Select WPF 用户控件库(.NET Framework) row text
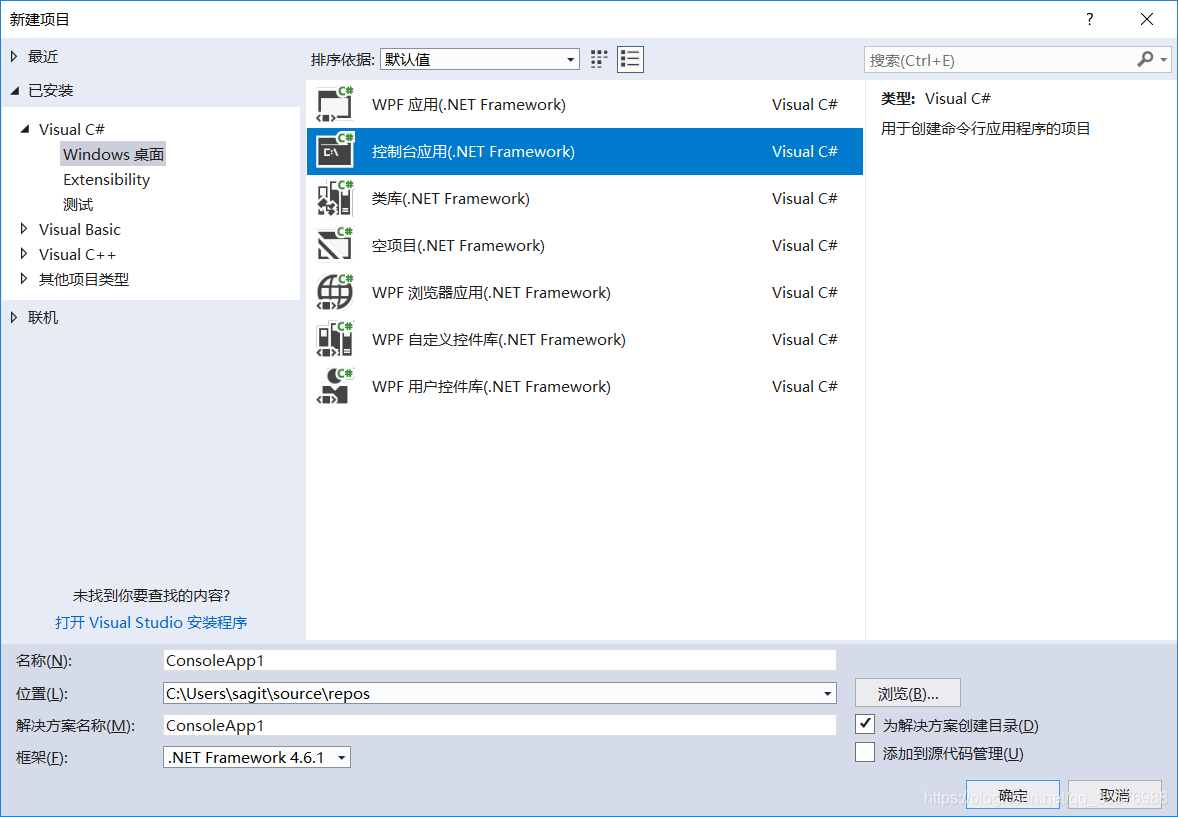 (x=491, y=386)
